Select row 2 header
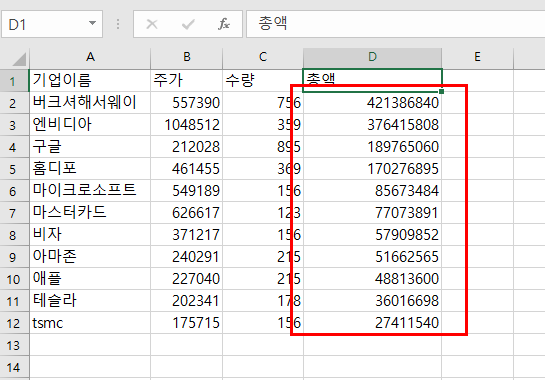This screenshot has height=380, width=545. [x=14, y=103]
